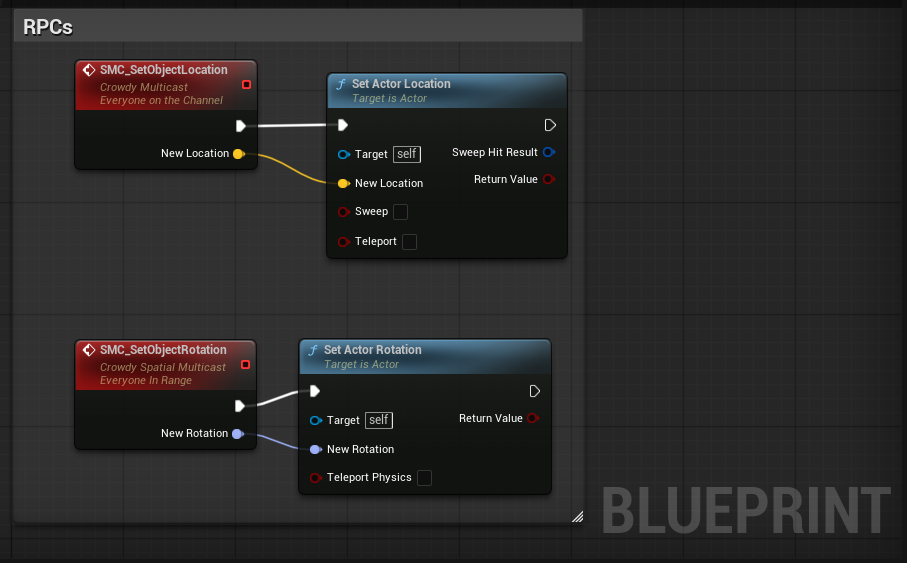Toggle the Sweep checkbox
The height and width of the screenshot is (563, 907).
[x=400, y=212]
